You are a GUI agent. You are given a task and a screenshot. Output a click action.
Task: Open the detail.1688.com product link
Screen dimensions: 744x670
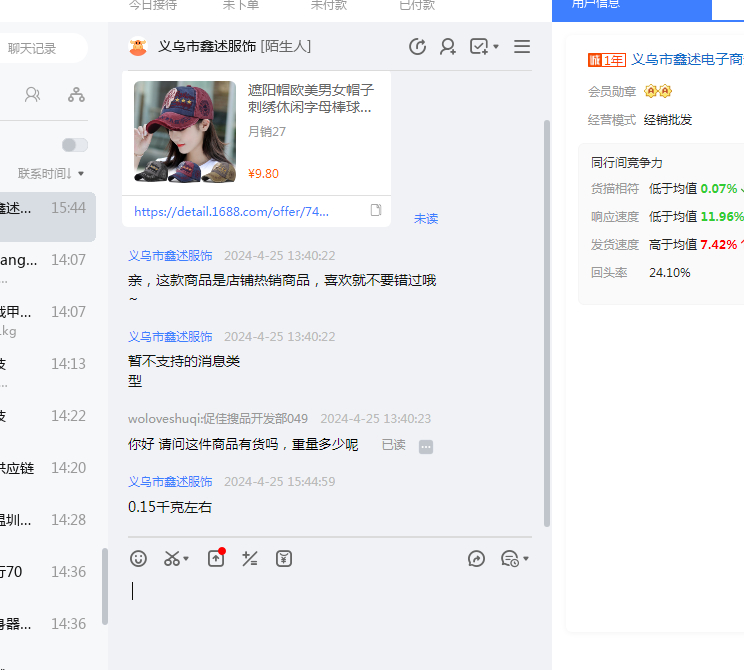pos(231,212)
